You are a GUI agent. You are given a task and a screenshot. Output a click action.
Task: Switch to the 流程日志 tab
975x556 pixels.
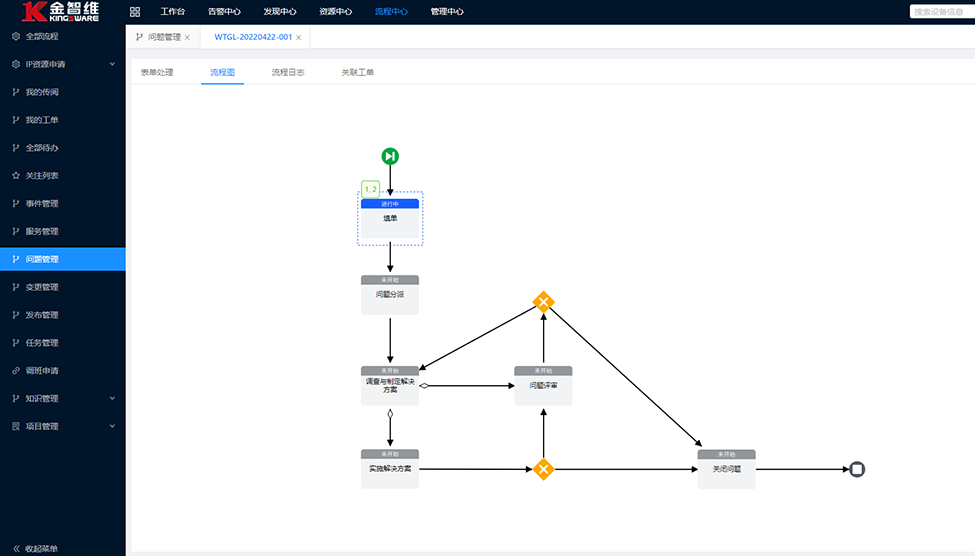pyautogui.click(x=288, y=73)
